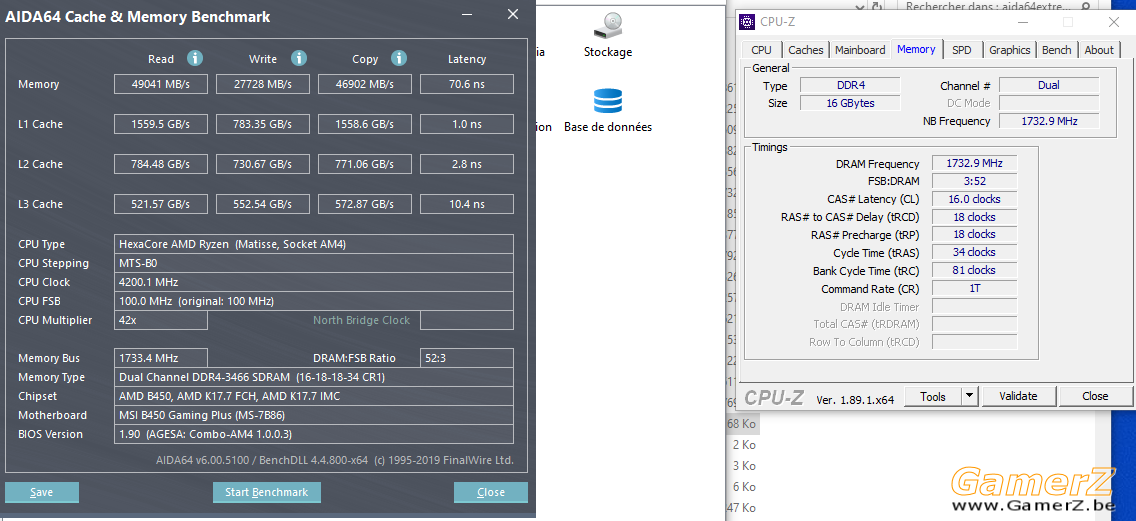The height and width of the screenshot is (521, 1136).
Task: Click the L1 Cache Read value 1559.5 GB/s
Action: click(x=161, y=124)
